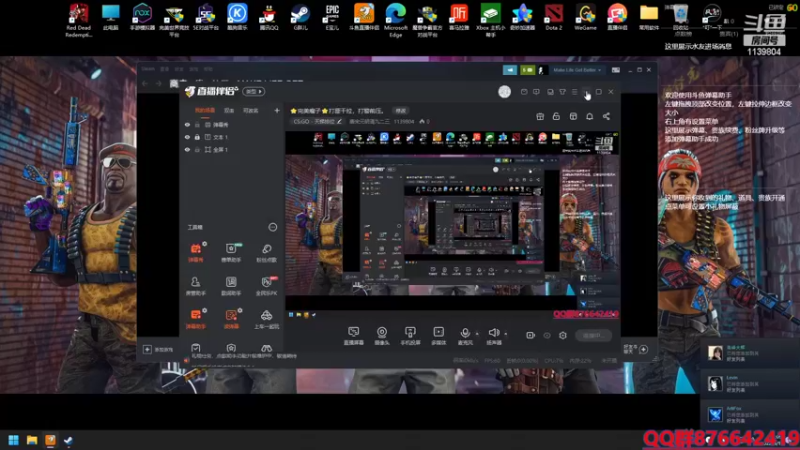
Task: Open the hamburger menu in streaming app header
Action: click(x=574, y=92)
